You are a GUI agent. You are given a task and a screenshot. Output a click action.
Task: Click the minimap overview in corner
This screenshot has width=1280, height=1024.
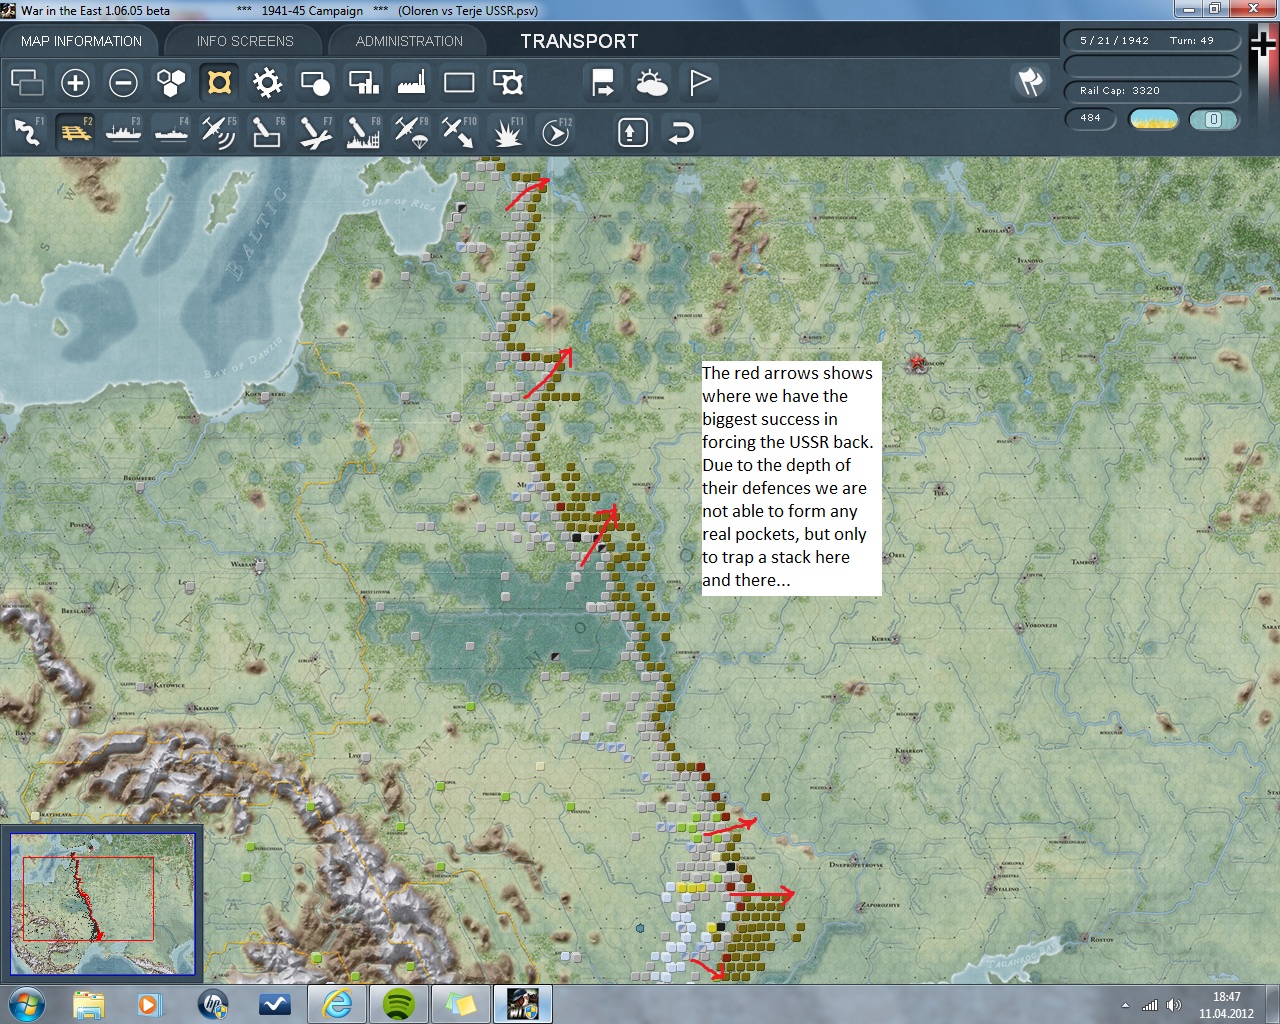click(x=102, y=903)
